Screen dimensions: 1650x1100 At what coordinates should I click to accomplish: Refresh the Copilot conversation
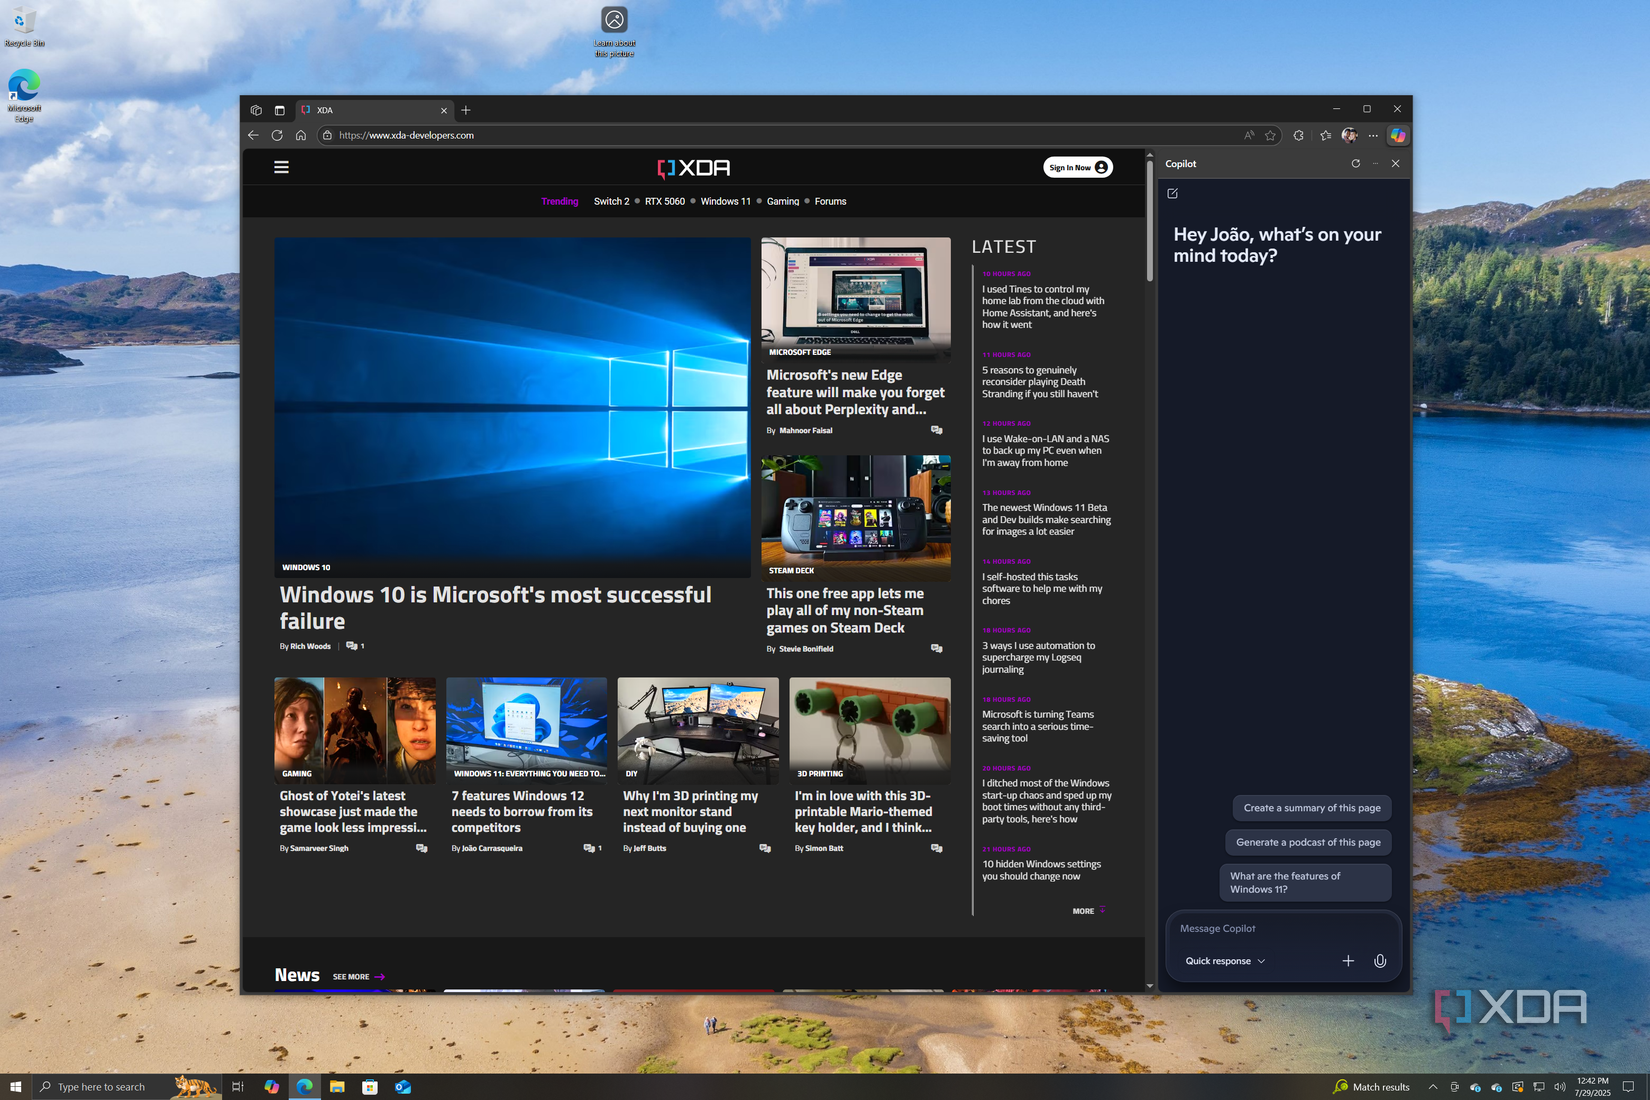[1356, 163]
